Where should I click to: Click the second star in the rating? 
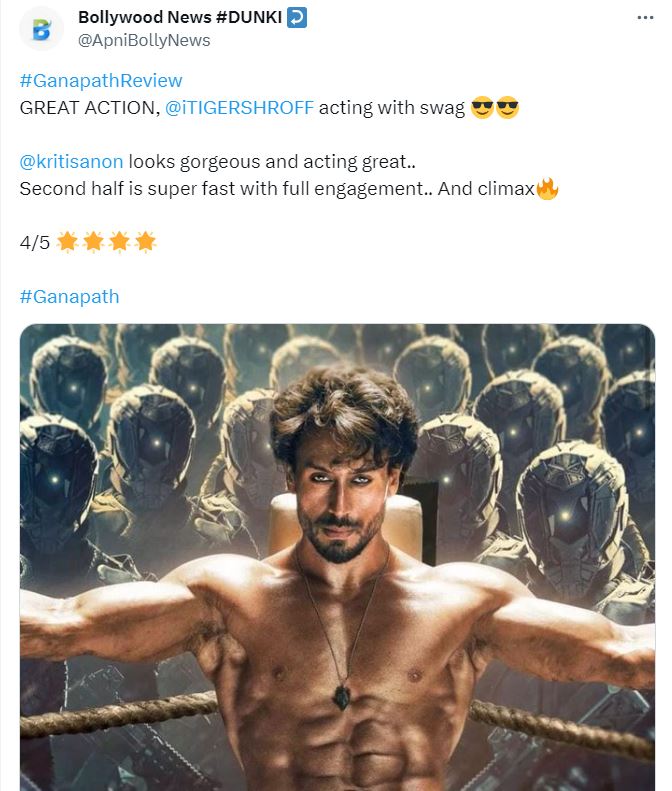[93, 242]
